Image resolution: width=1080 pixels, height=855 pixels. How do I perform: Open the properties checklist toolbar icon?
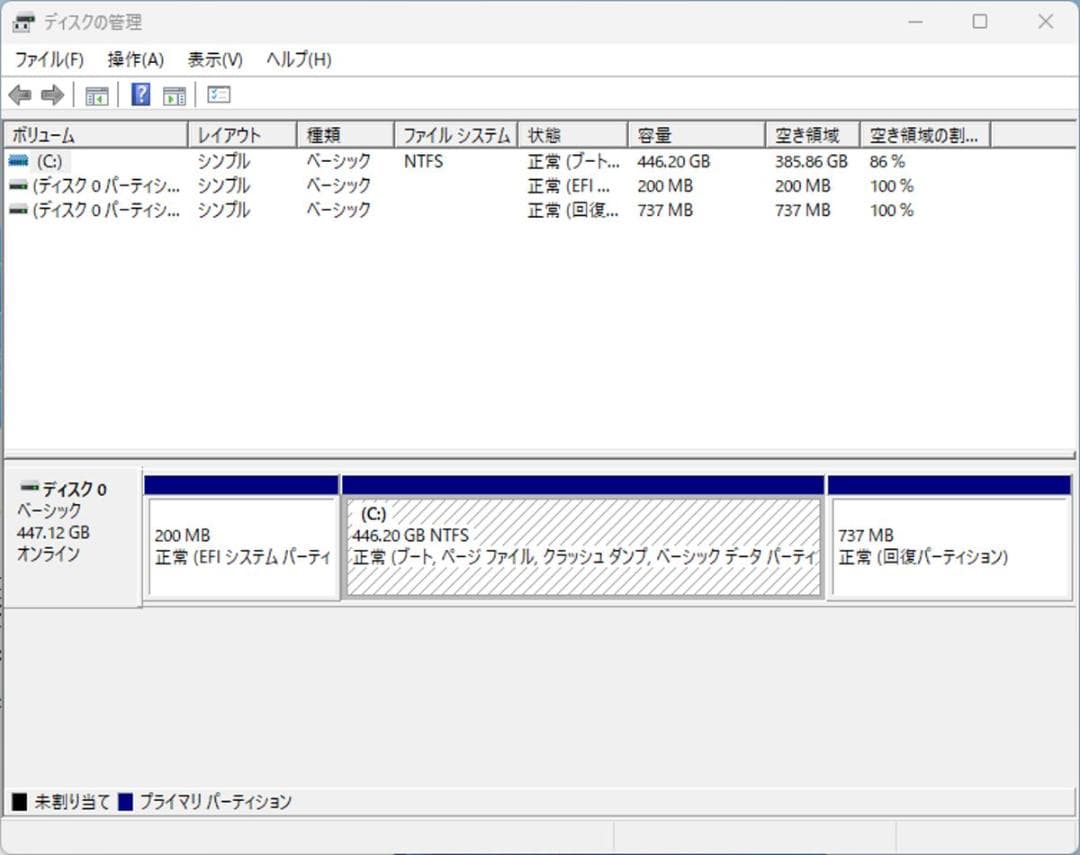click(x=218, y=94)
